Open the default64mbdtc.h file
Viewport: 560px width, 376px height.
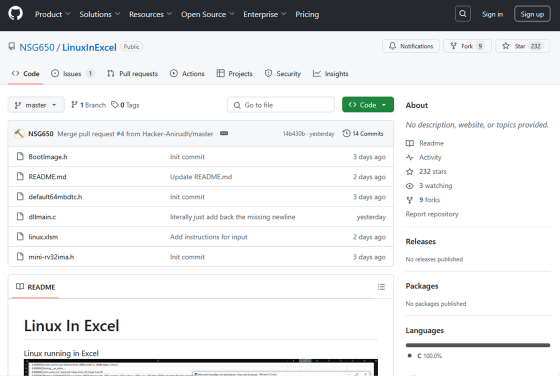tap(55, 197)
